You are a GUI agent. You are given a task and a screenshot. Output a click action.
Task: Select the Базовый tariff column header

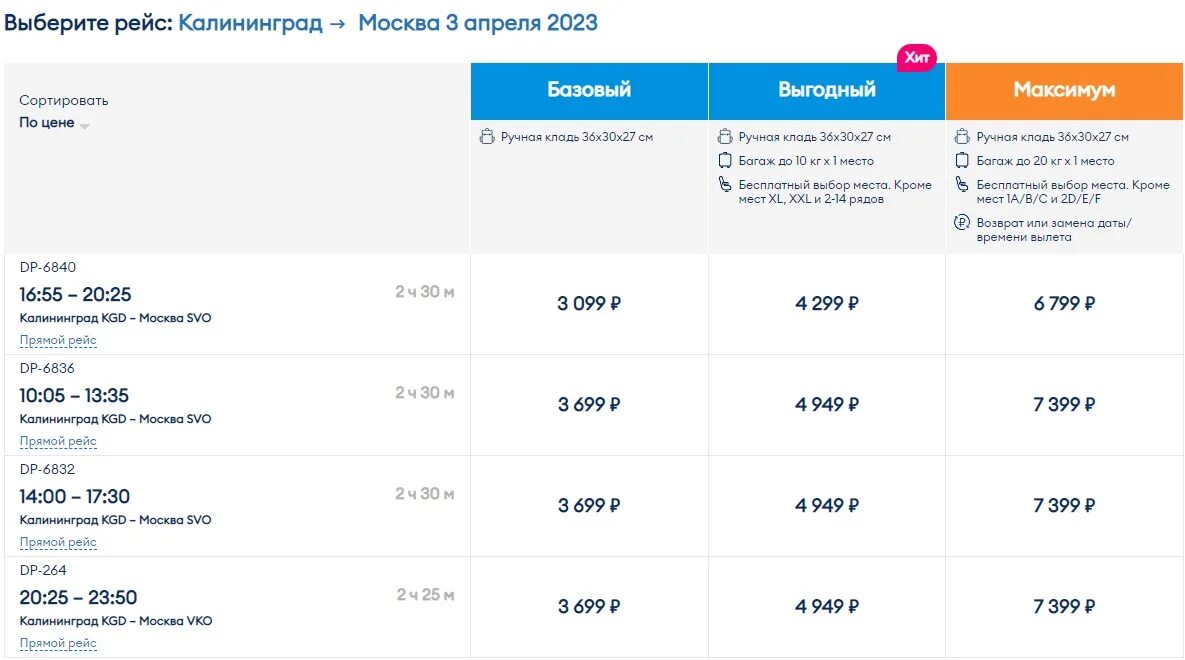[x=589, y=90]
